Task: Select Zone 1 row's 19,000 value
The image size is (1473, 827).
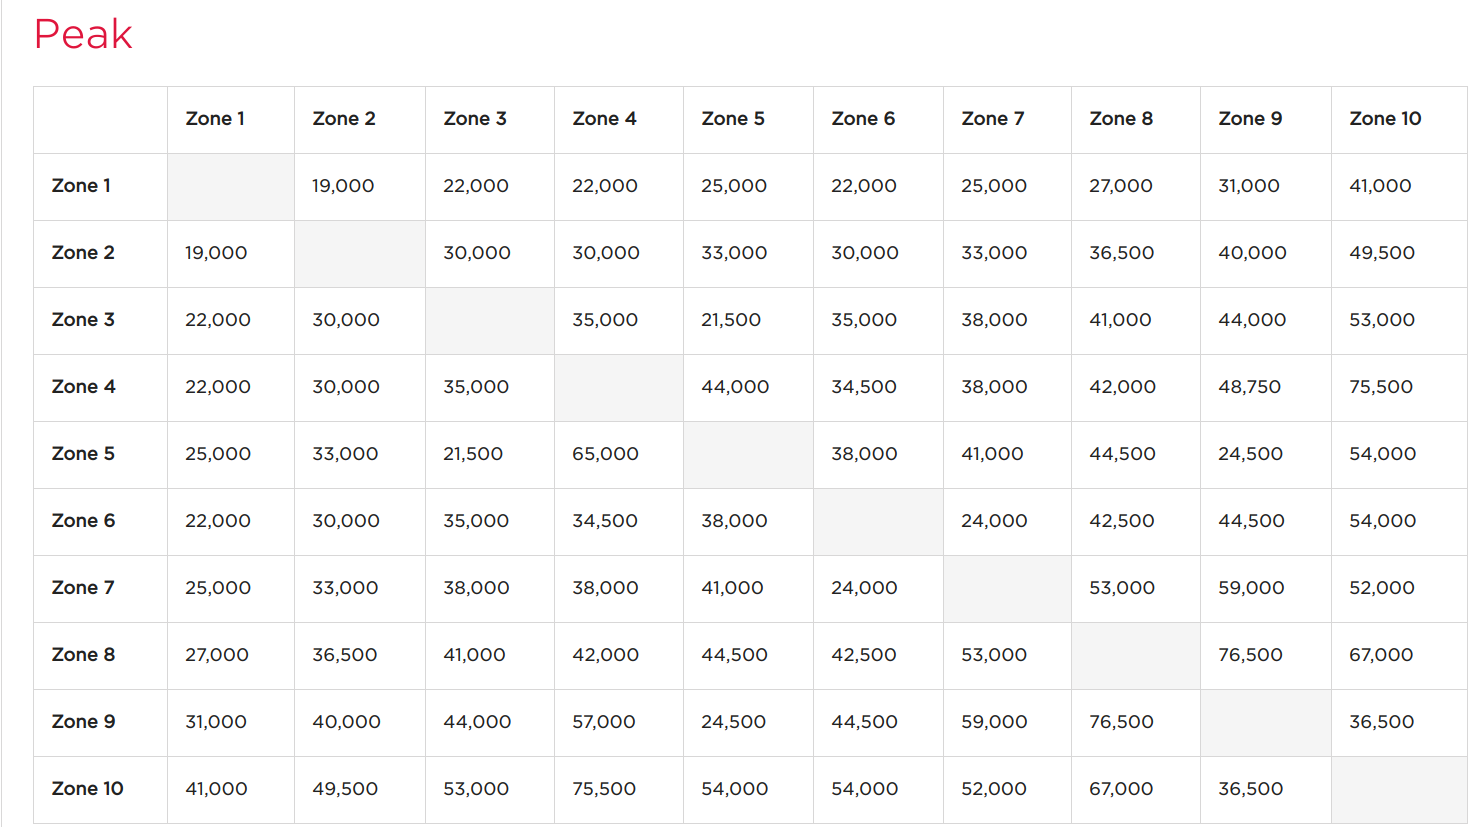Action: coord(343,186)
